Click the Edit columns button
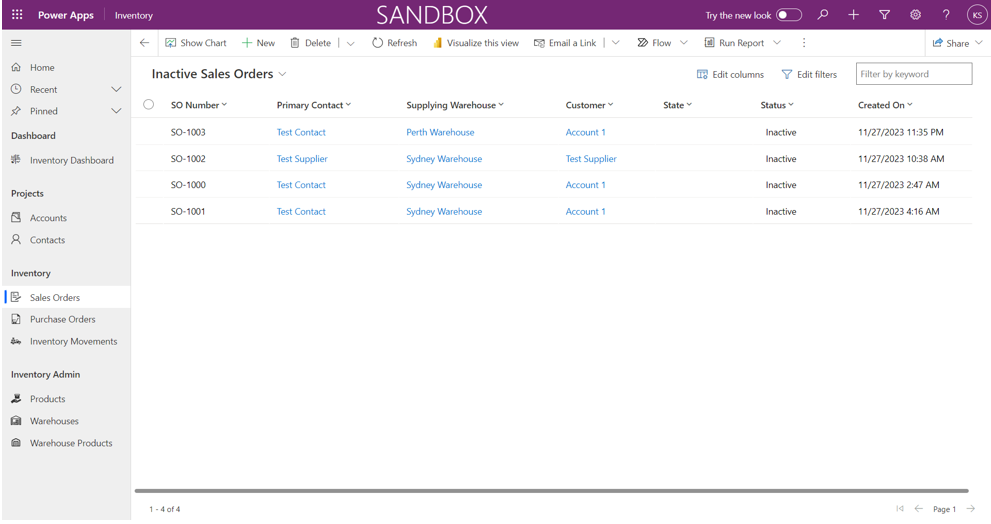Screen dimensions: 991x524 730,74
